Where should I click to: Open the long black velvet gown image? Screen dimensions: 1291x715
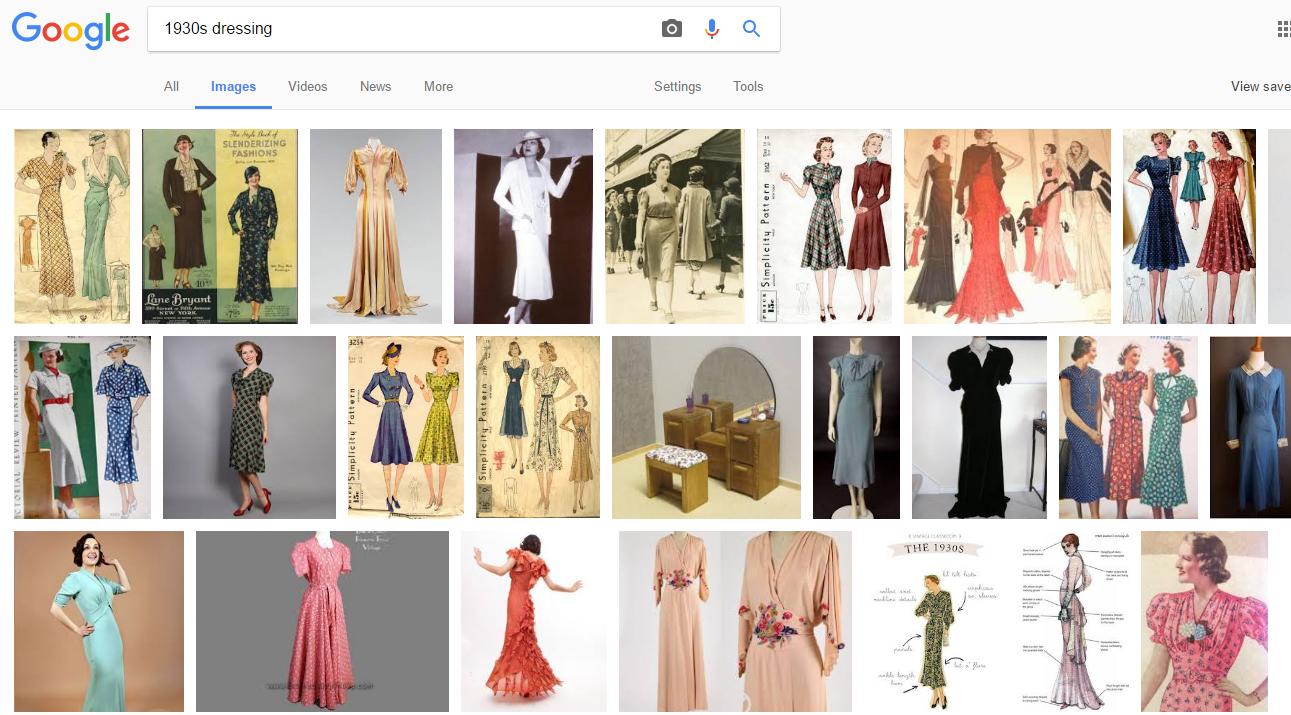(979, 427)
